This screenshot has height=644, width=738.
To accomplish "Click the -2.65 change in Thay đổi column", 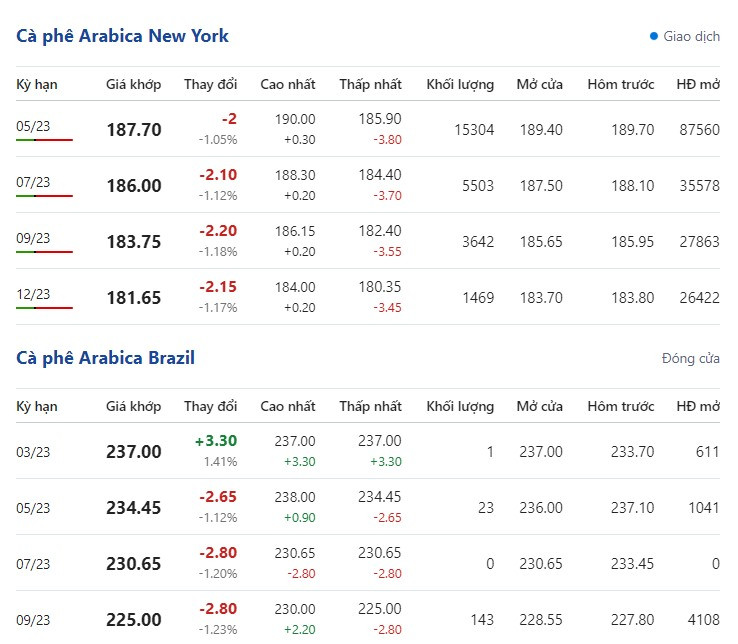I will [x=218, y=497].
